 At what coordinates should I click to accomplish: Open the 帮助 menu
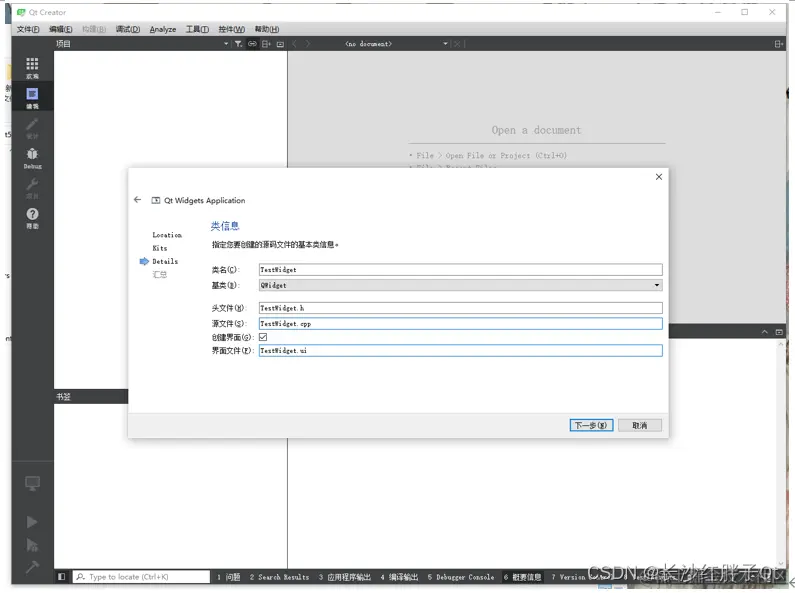pos(267,29)
